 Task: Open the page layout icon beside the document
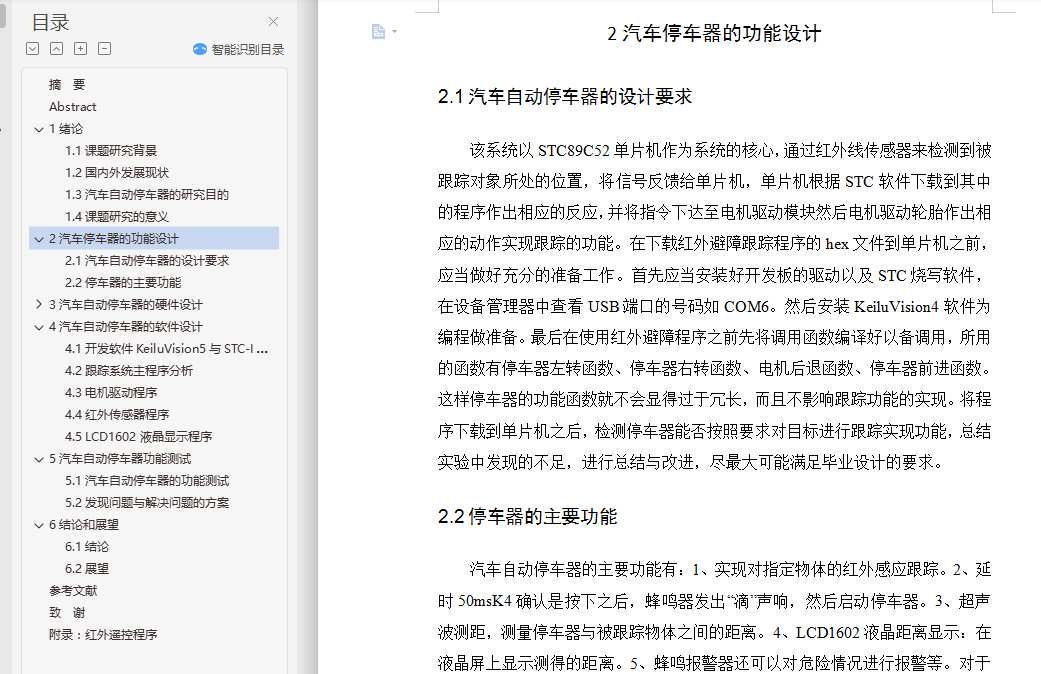coord(378,31)
